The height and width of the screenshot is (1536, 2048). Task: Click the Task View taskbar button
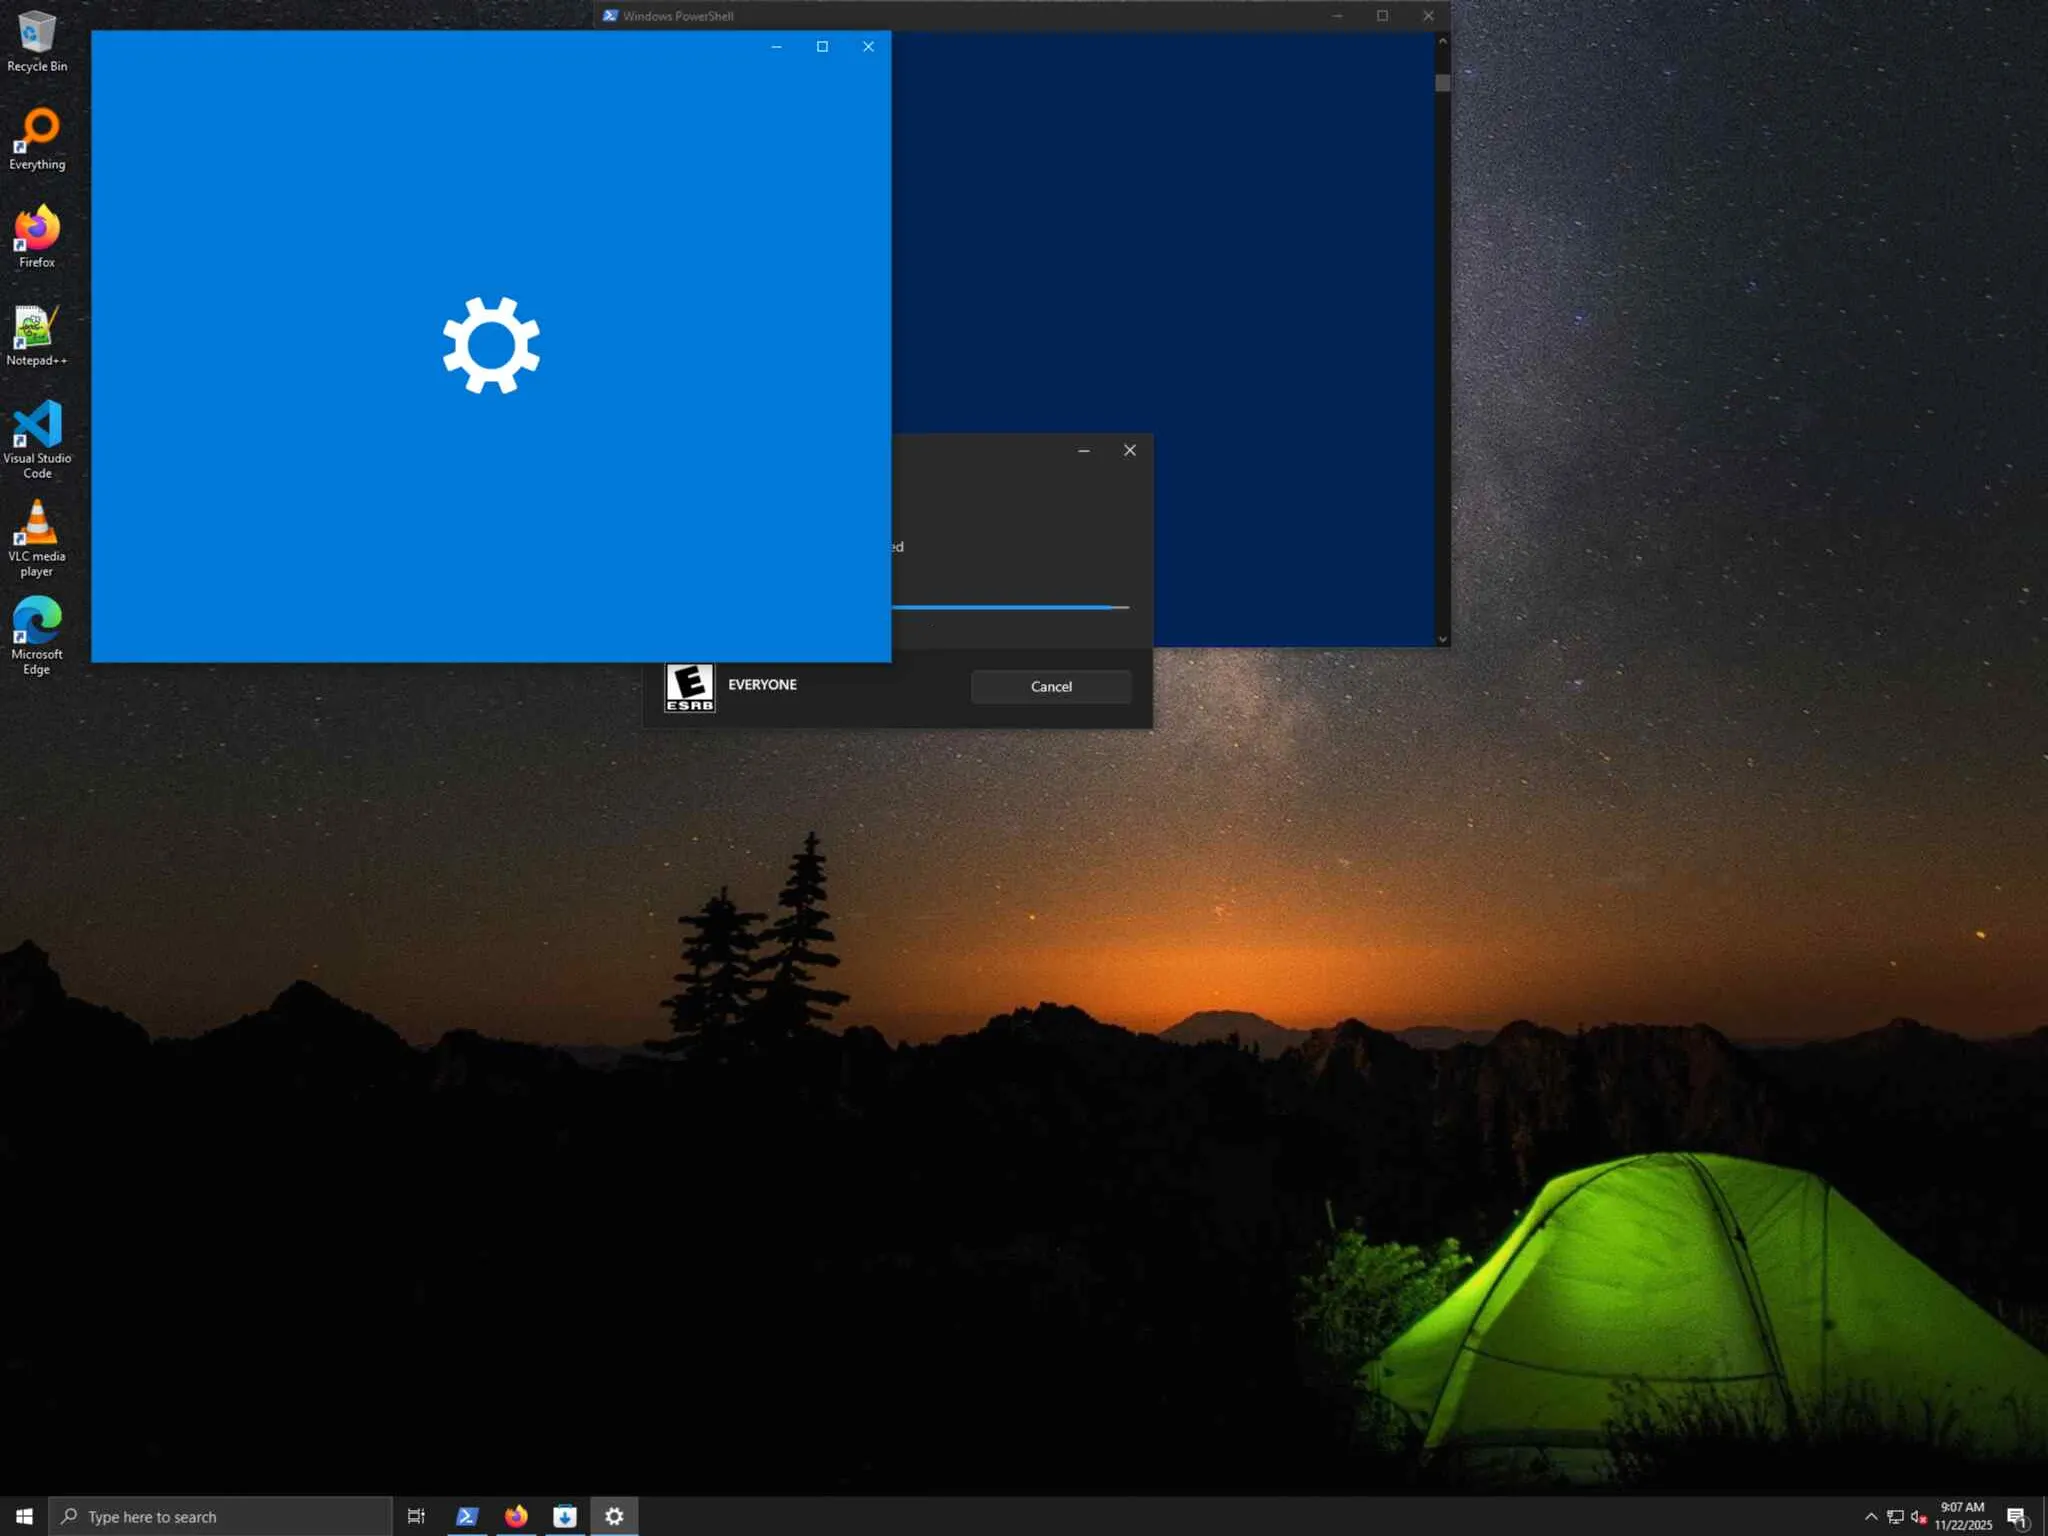[x=416, y=1516]
